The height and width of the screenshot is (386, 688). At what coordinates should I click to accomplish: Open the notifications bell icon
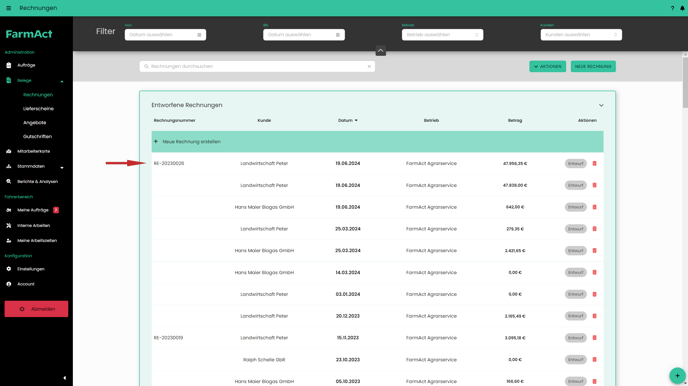click(x=682, y=8)
